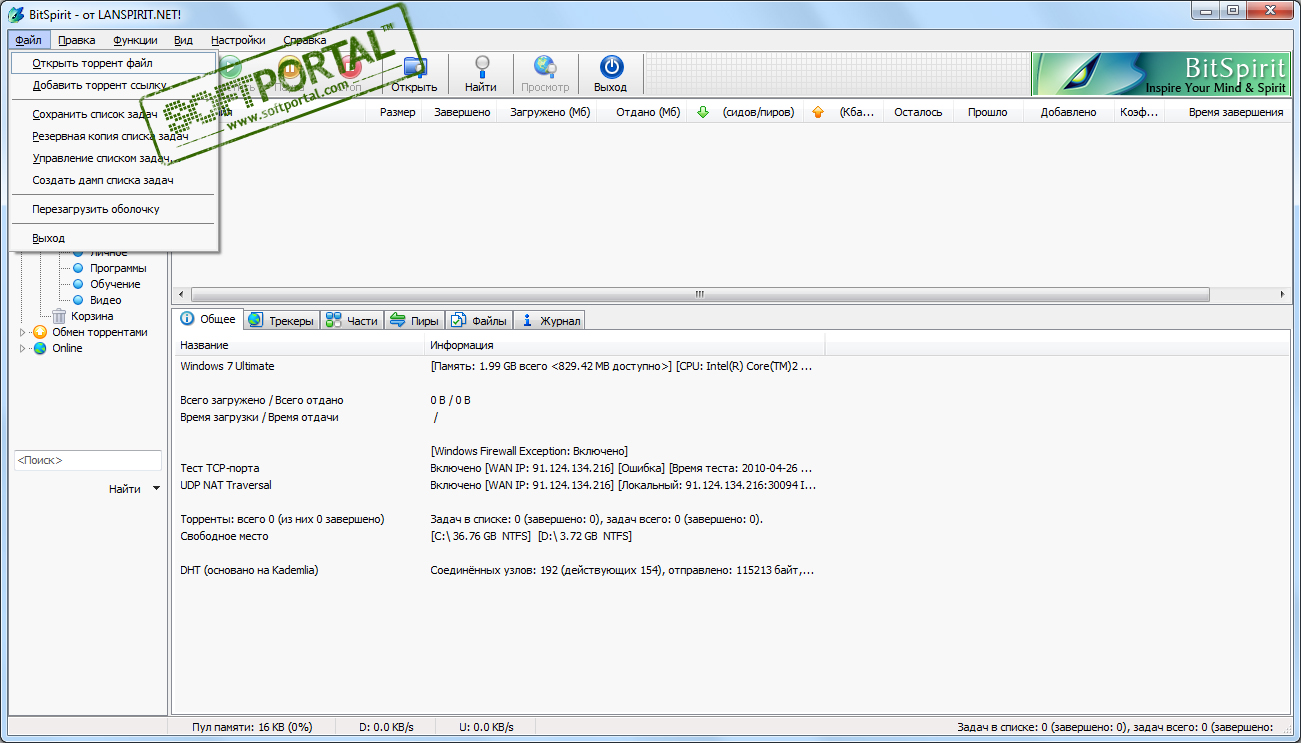Select the Корзина trash bin icon
This screenshot has width=1301, height=743.
pyautogui.click(x=59, y=316)
